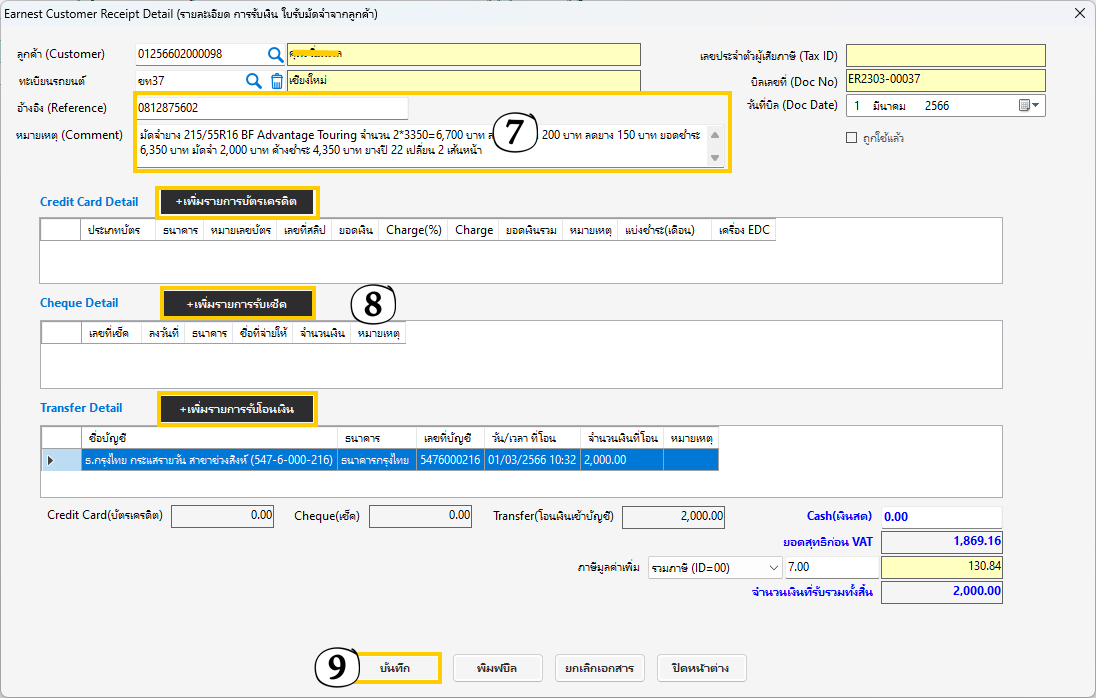The width and height of the screenshot is (1096, 698).
Task: Click the พิมพ์บิล print bill button
Action: tap(497, 667)
